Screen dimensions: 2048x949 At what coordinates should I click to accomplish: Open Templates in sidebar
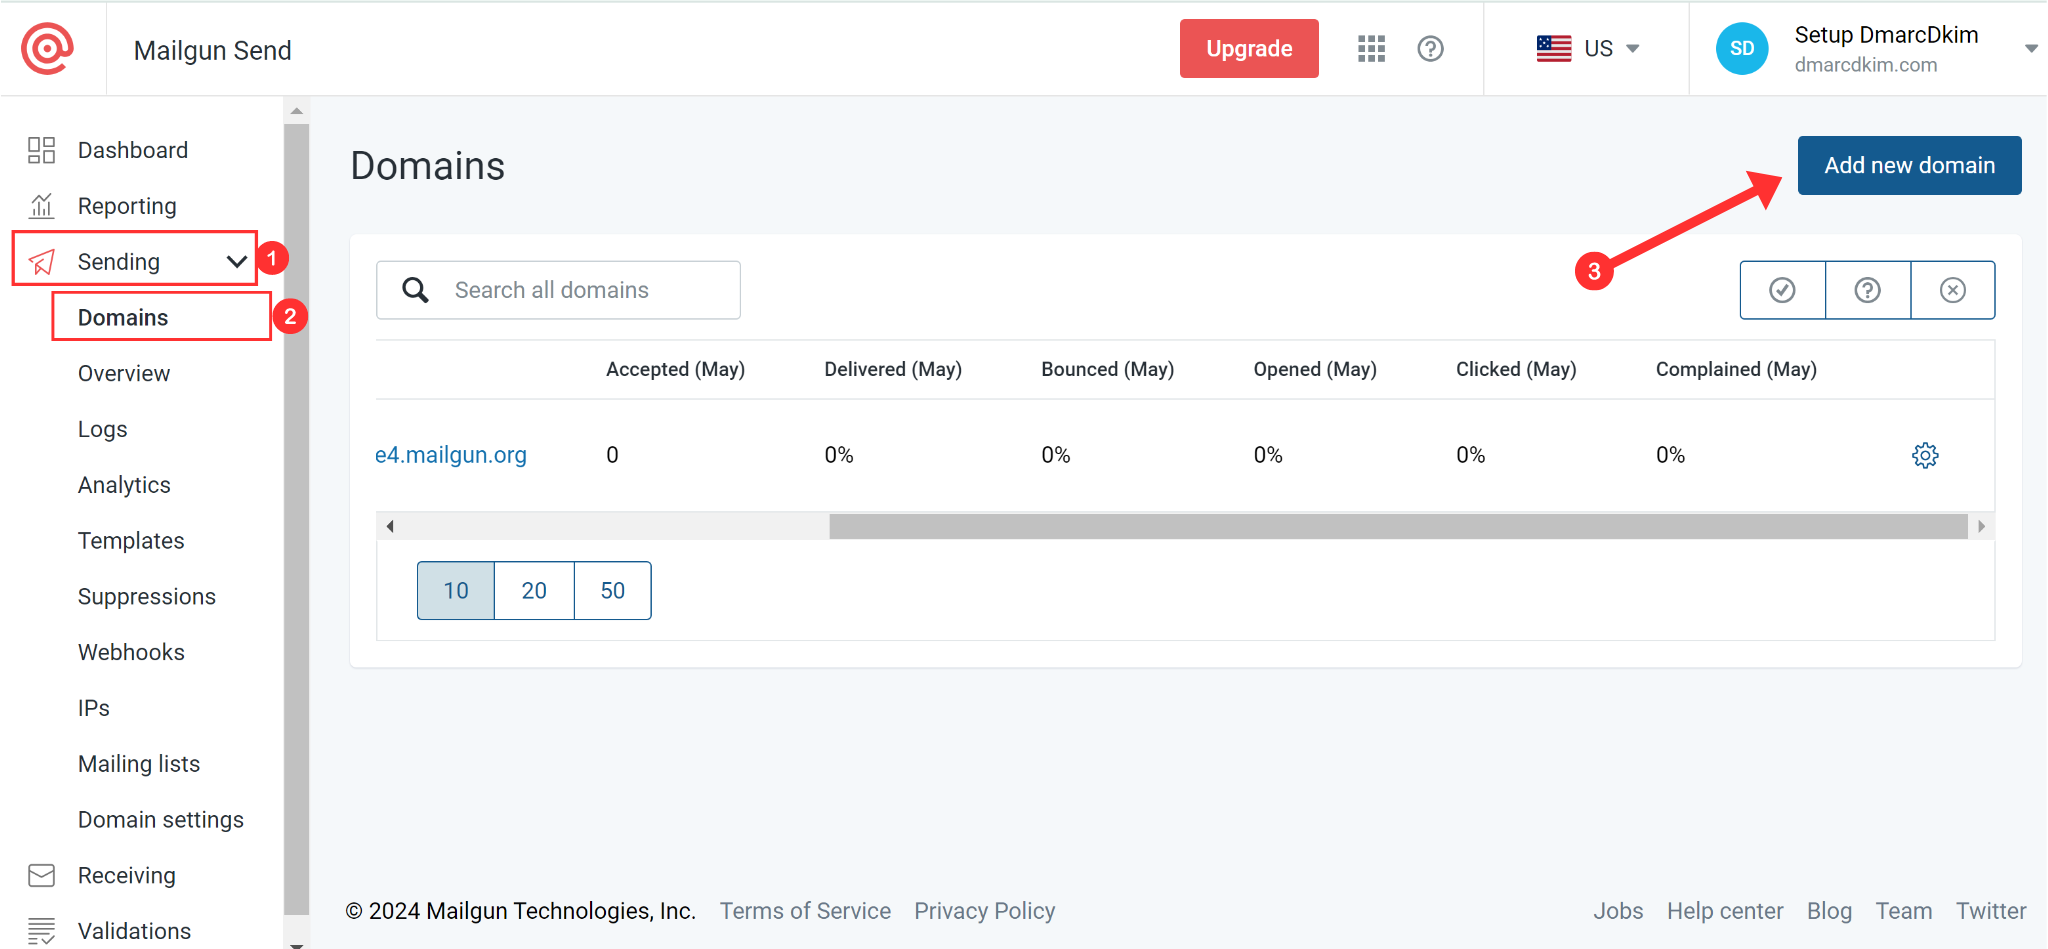(x=131, y=541)
